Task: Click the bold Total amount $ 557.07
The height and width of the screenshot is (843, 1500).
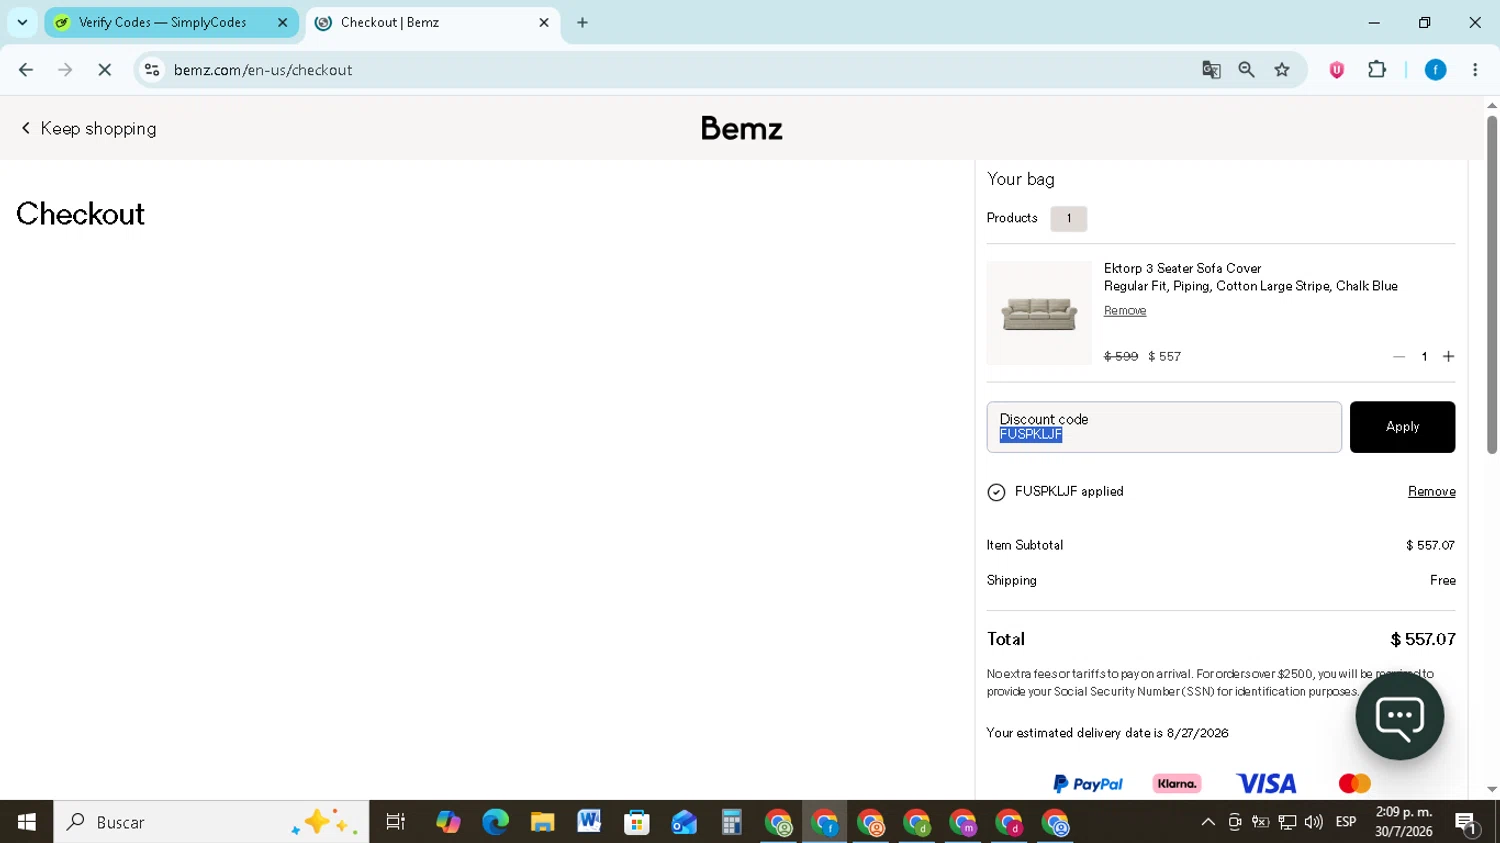Action: [x=1423, y=640]
